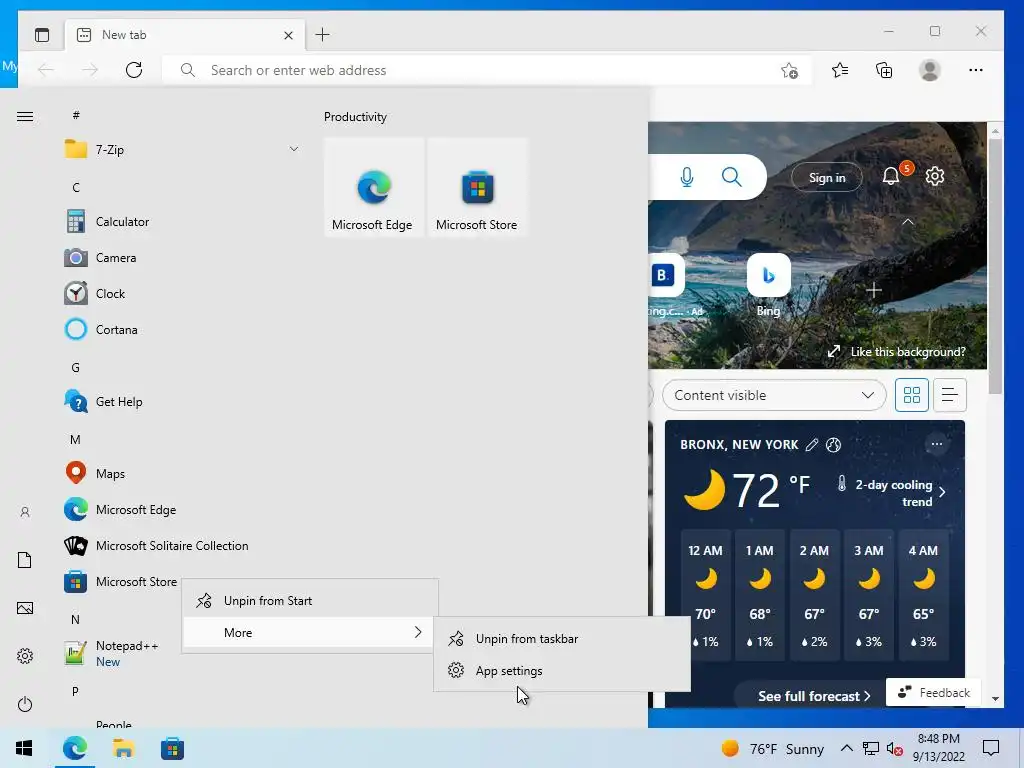Open Edge Settings and more menu
Screen dimensions: 1024x768
point(976,70)
